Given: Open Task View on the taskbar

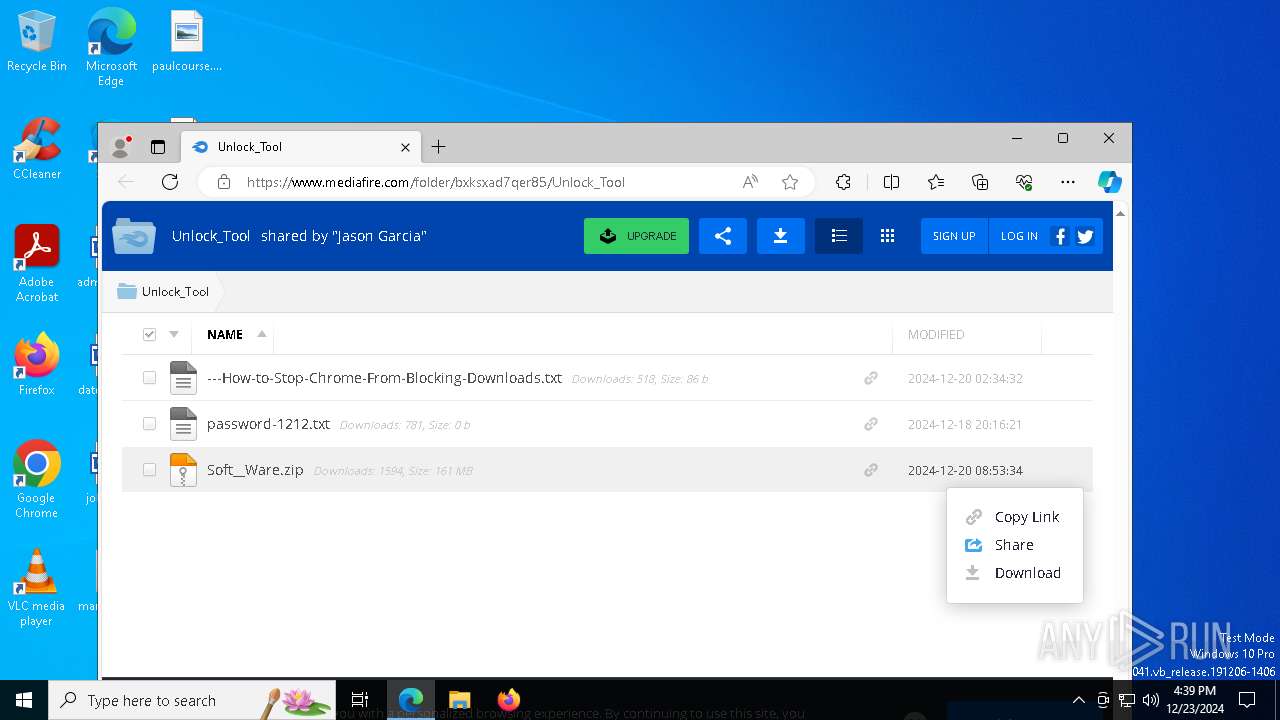Looking at the screenshot, I should coord(360,700).
